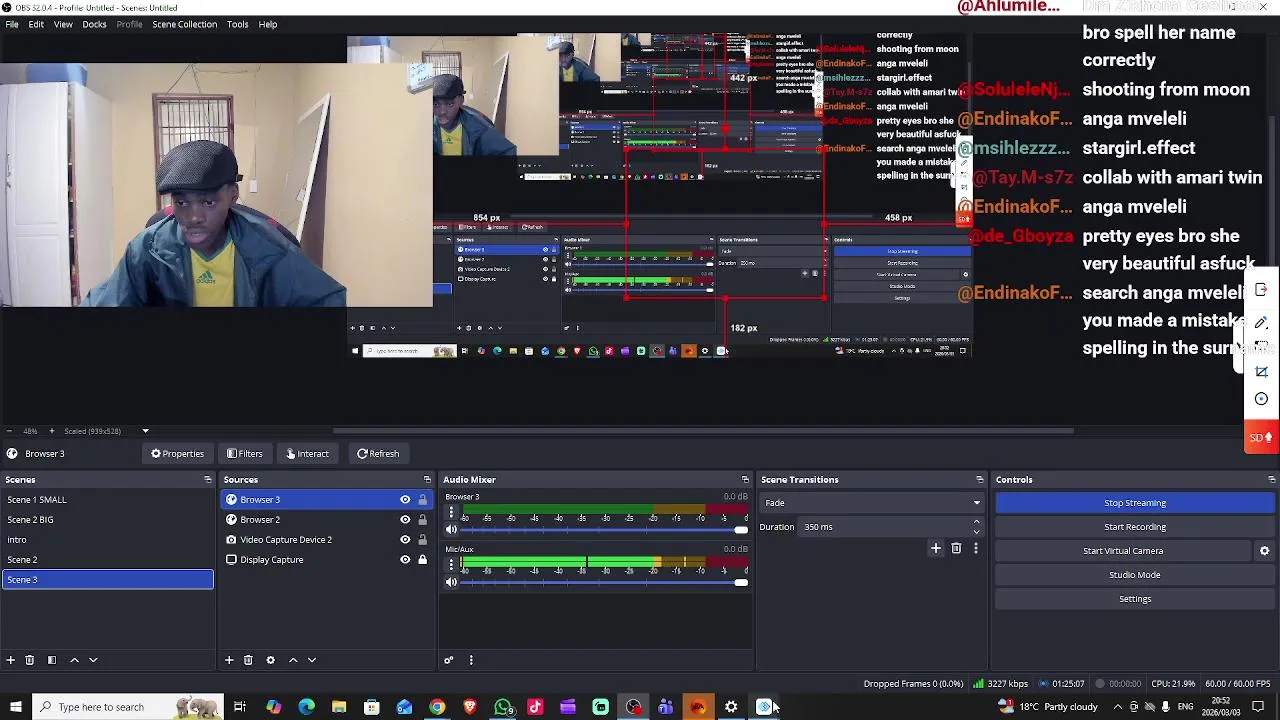Viewport: 1280px width, 720px height.
Task: Remove selected source with trash icon
Action: click(x=248, y=660)
